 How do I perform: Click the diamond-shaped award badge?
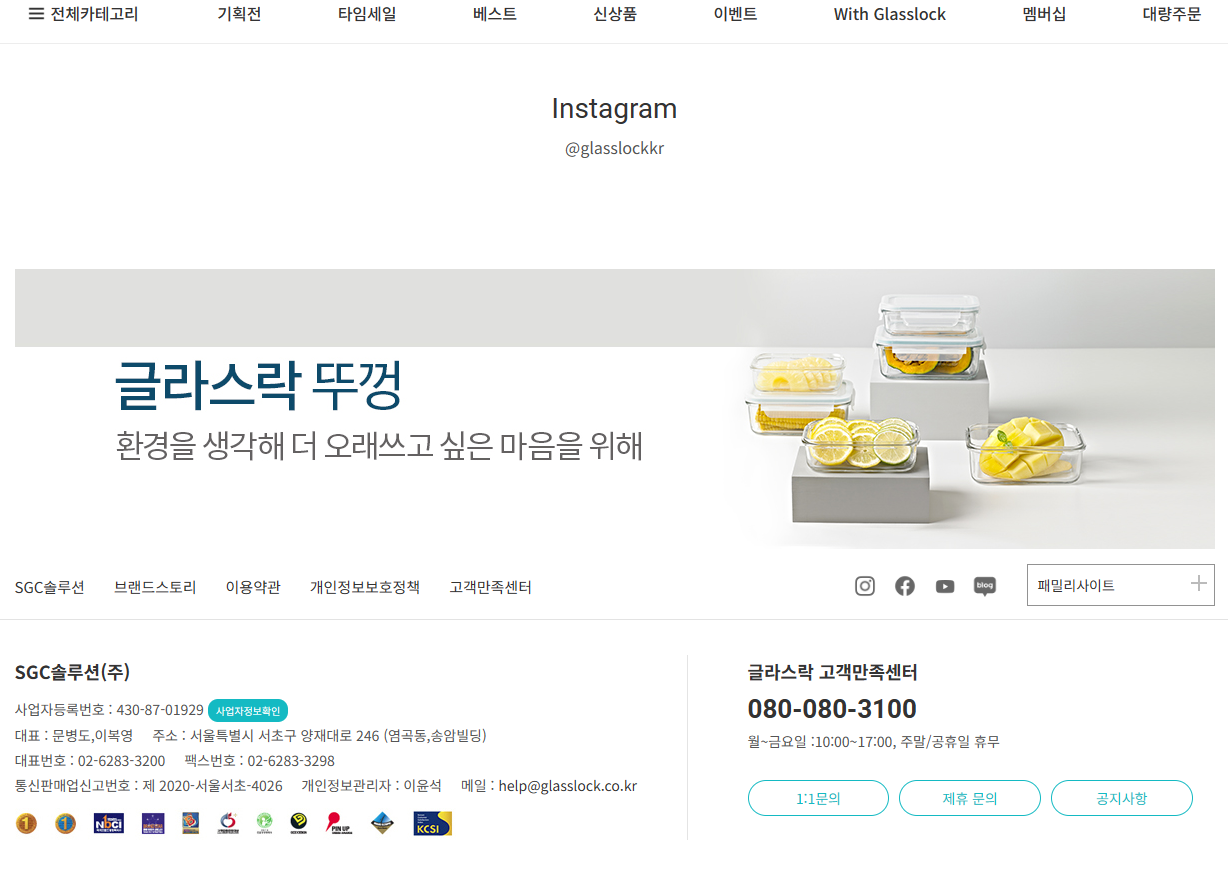382,823
